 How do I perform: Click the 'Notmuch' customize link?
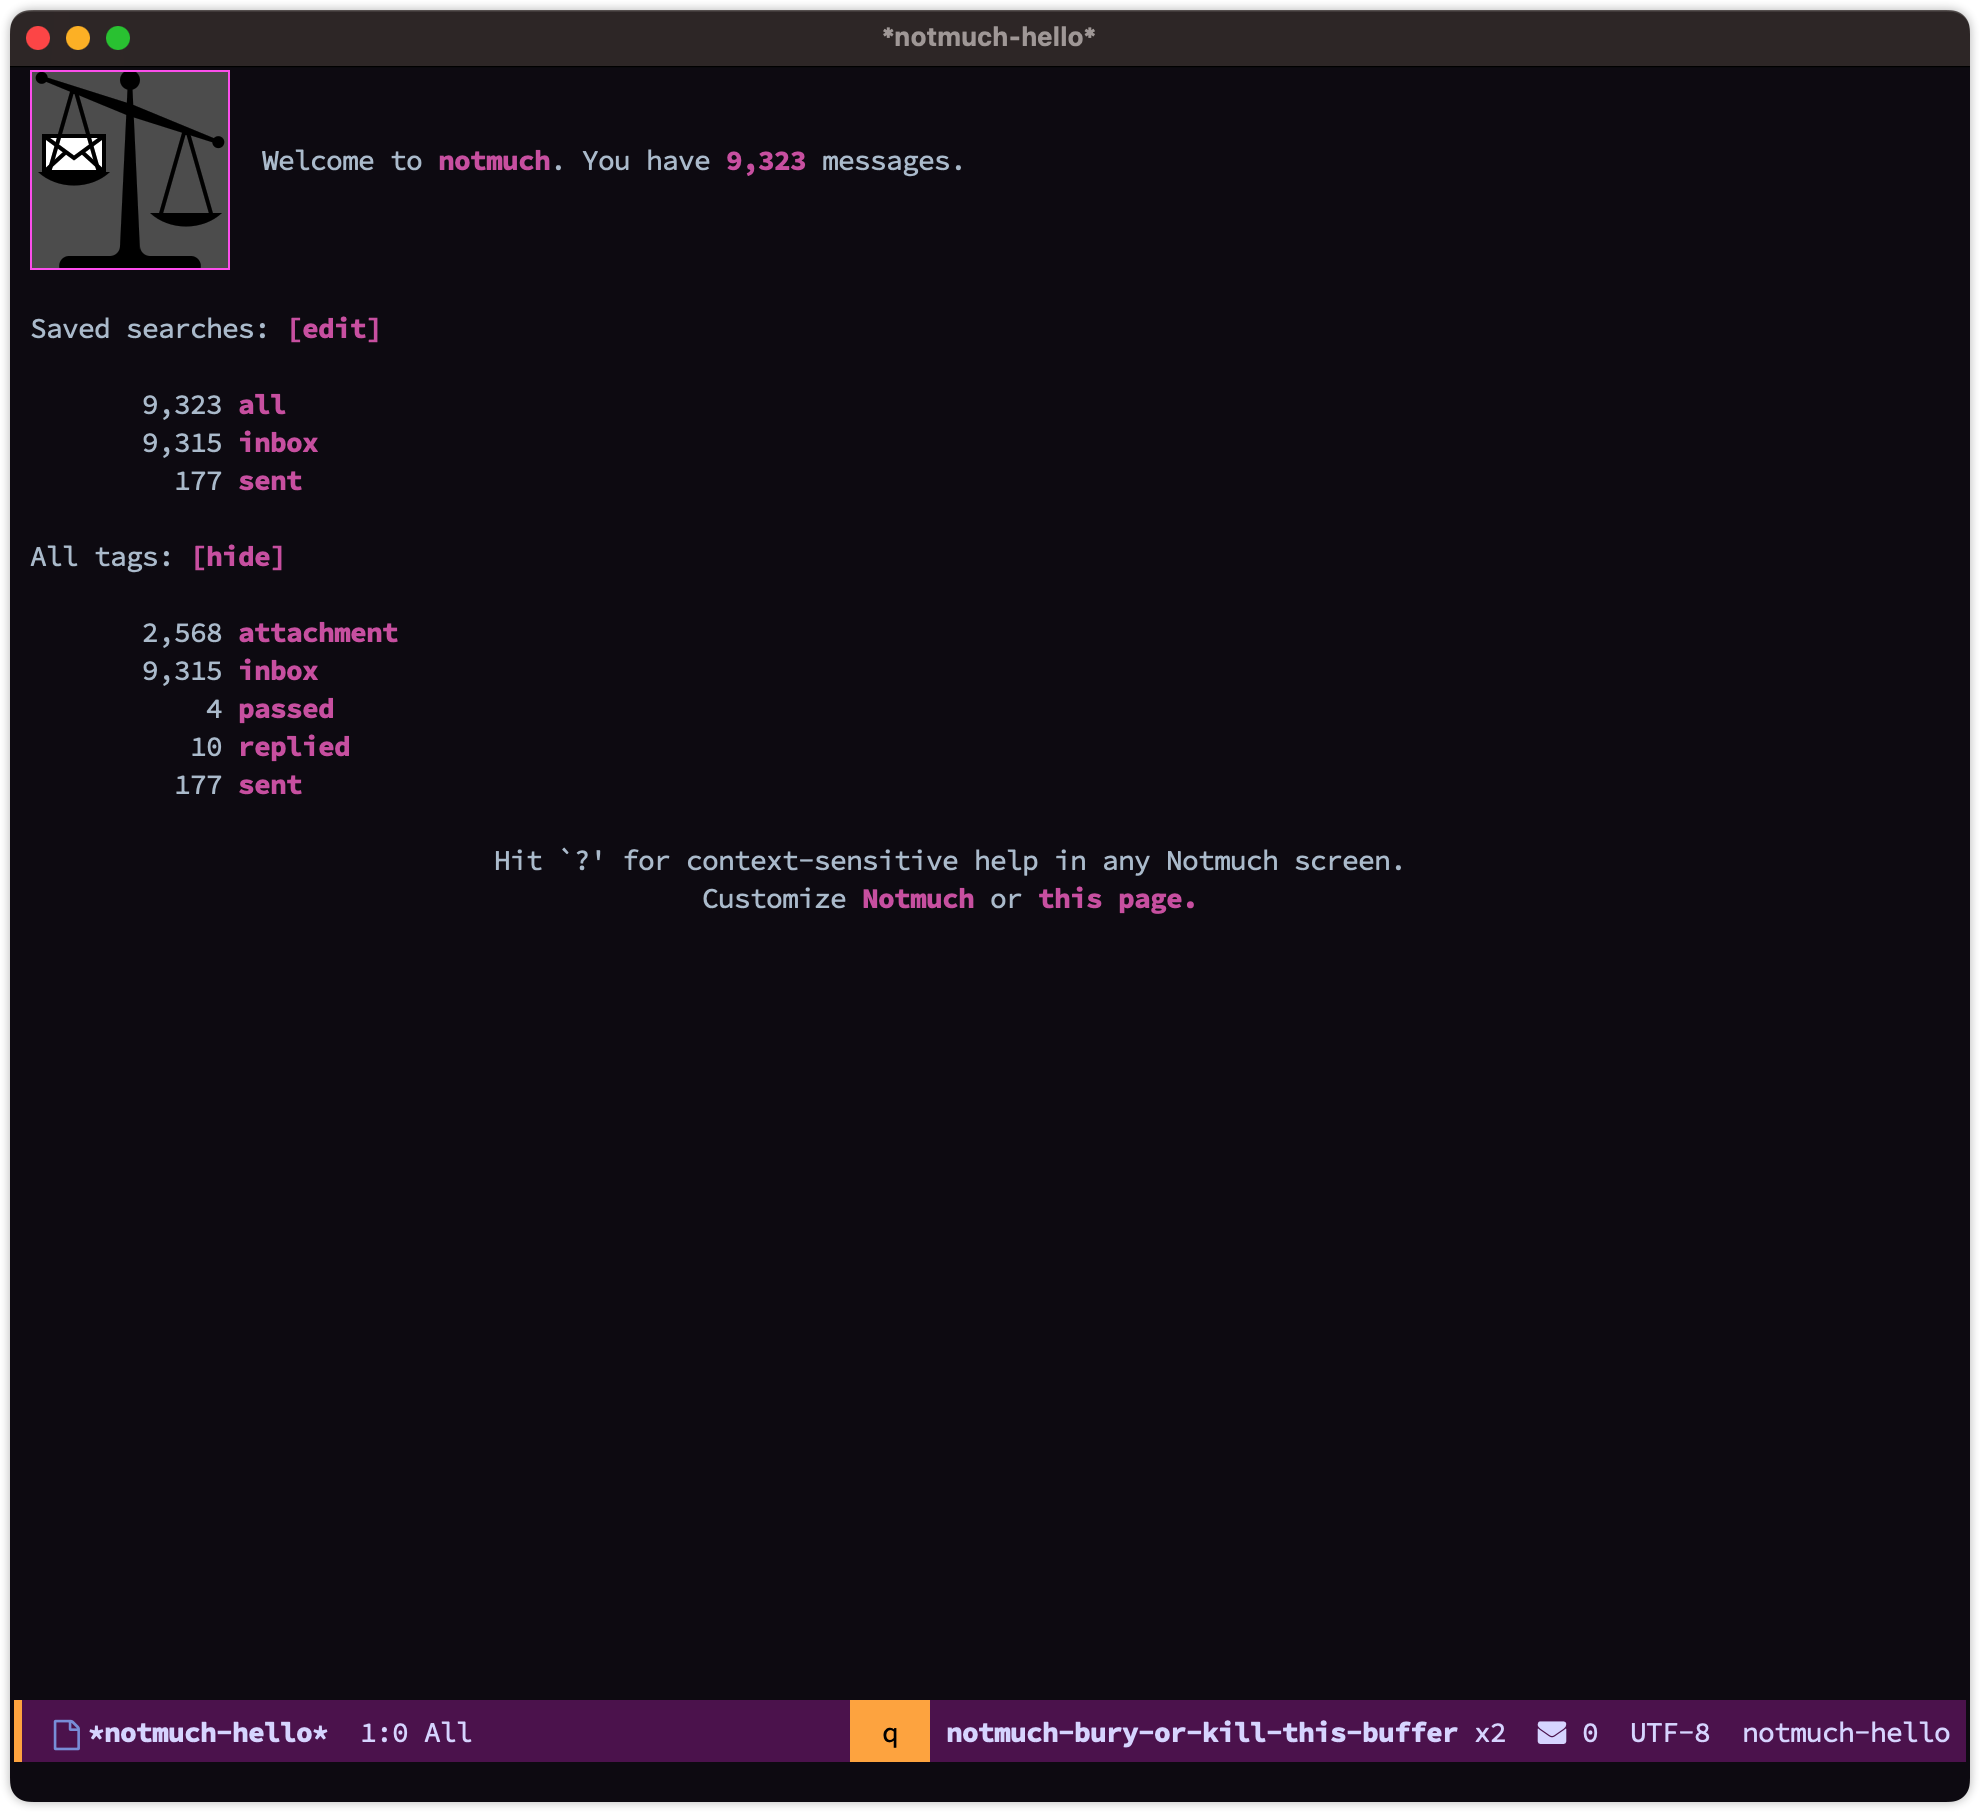click(918, 899)
